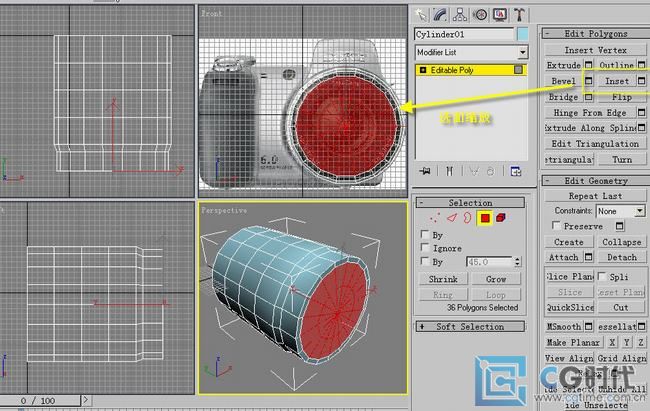Viewport: 650px width, 411px height.
Task: Enable the Ignore Backfacing checkbox
Action: [x=424, y=248]
